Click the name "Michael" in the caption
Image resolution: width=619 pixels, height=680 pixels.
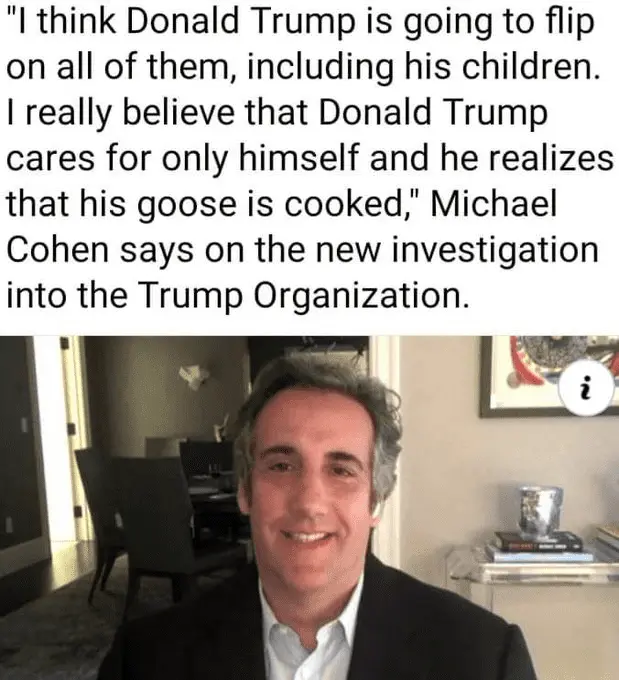coord(494,203)
